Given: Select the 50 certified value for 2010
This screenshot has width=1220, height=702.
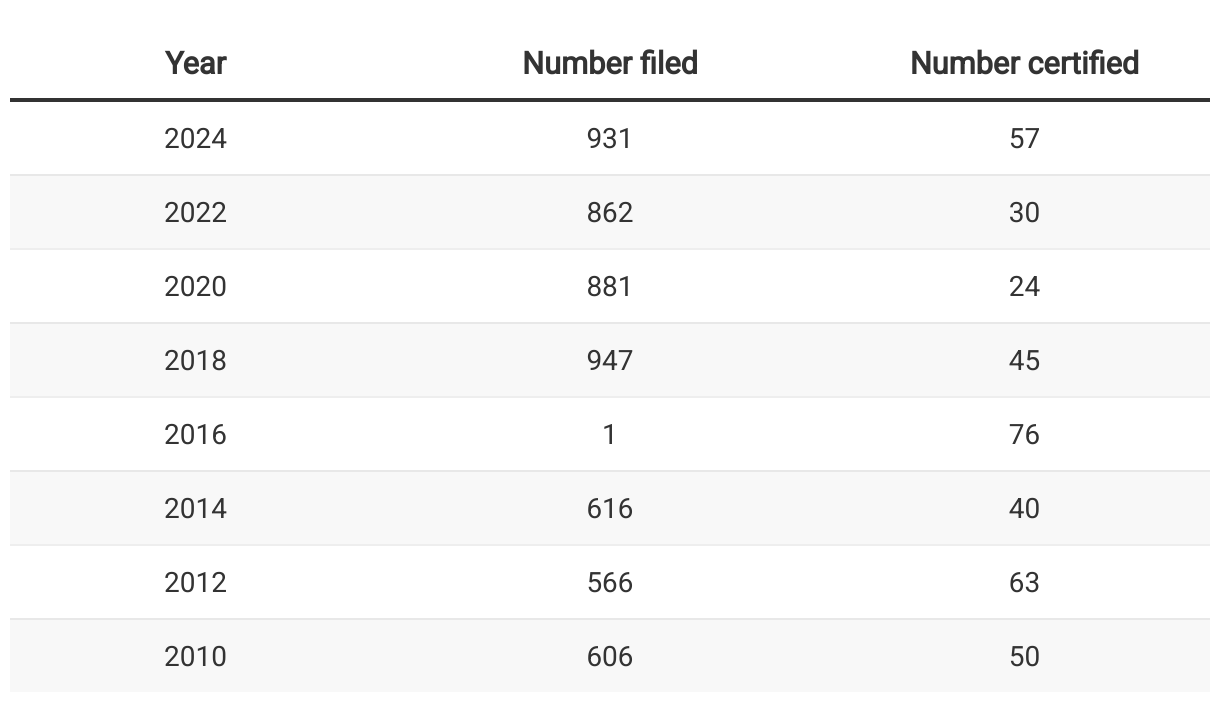Looking at the screenshot, I should pyautogui.click(x=1024, y=656).
